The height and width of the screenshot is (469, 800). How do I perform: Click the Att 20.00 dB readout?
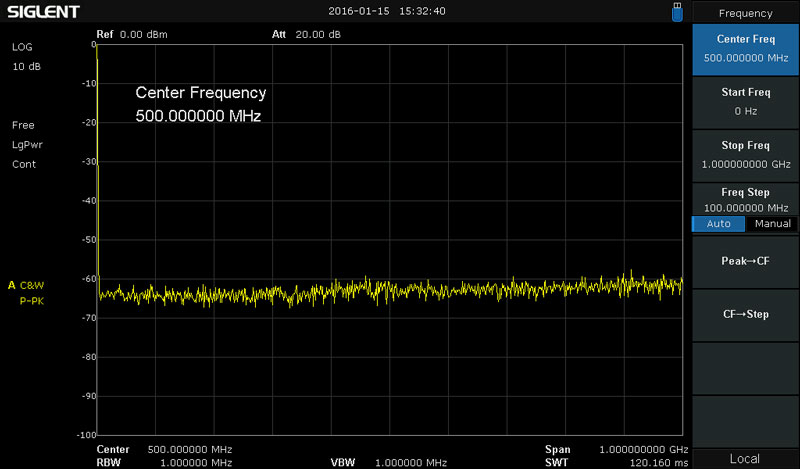(x=306, y=34)
